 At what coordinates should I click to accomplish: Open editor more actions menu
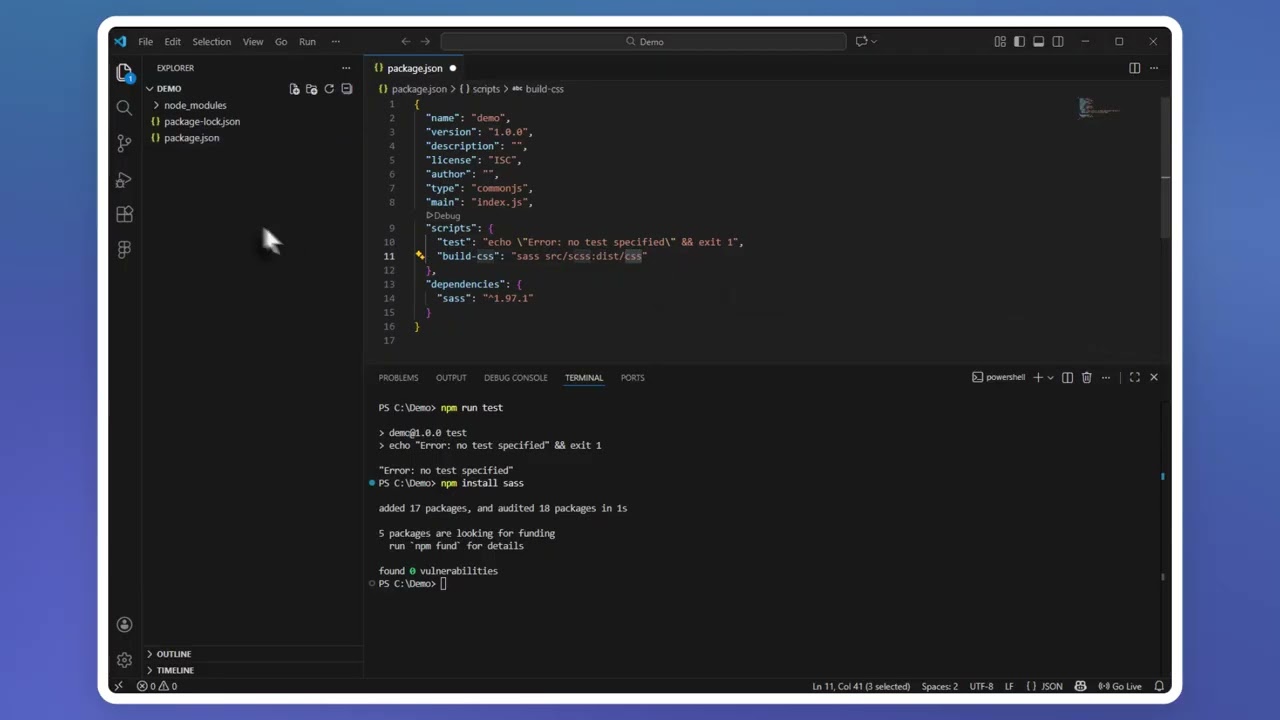coord(1153,68)
